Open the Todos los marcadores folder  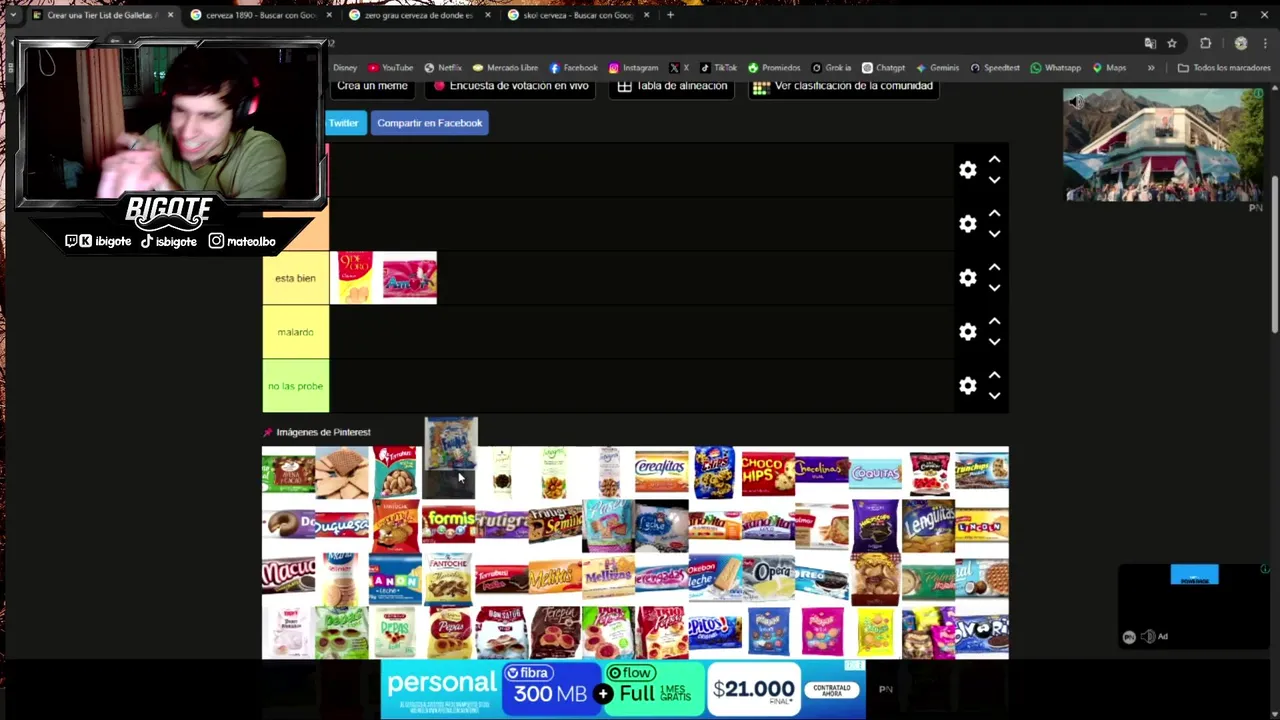[1224, 68]
